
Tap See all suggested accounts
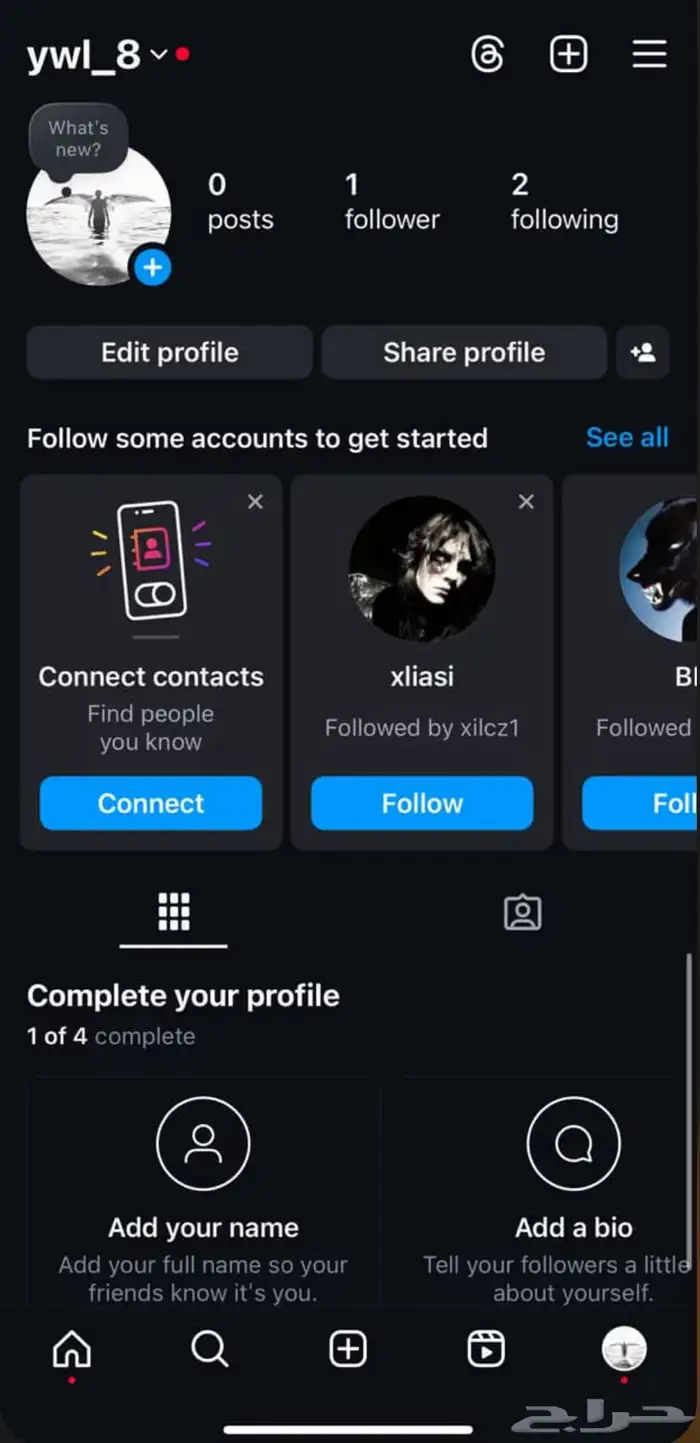coord(627,438)
